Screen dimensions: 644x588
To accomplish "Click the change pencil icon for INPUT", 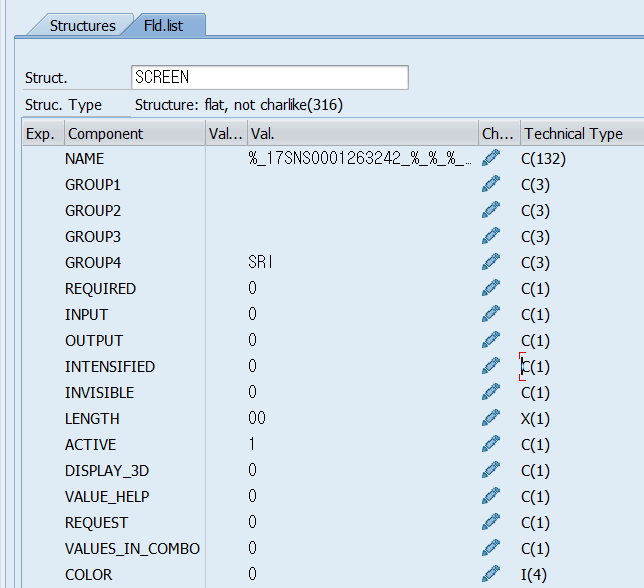I will point(491,314).
